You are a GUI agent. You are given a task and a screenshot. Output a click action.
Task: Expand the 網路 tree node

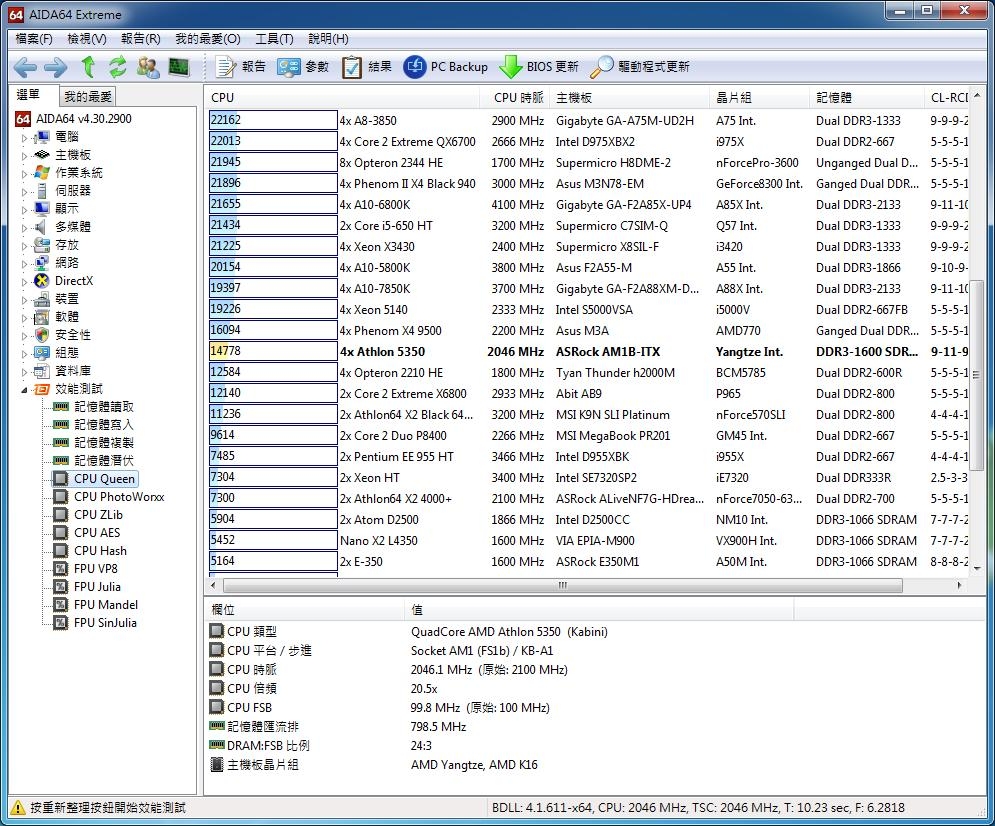coord(24,263)
